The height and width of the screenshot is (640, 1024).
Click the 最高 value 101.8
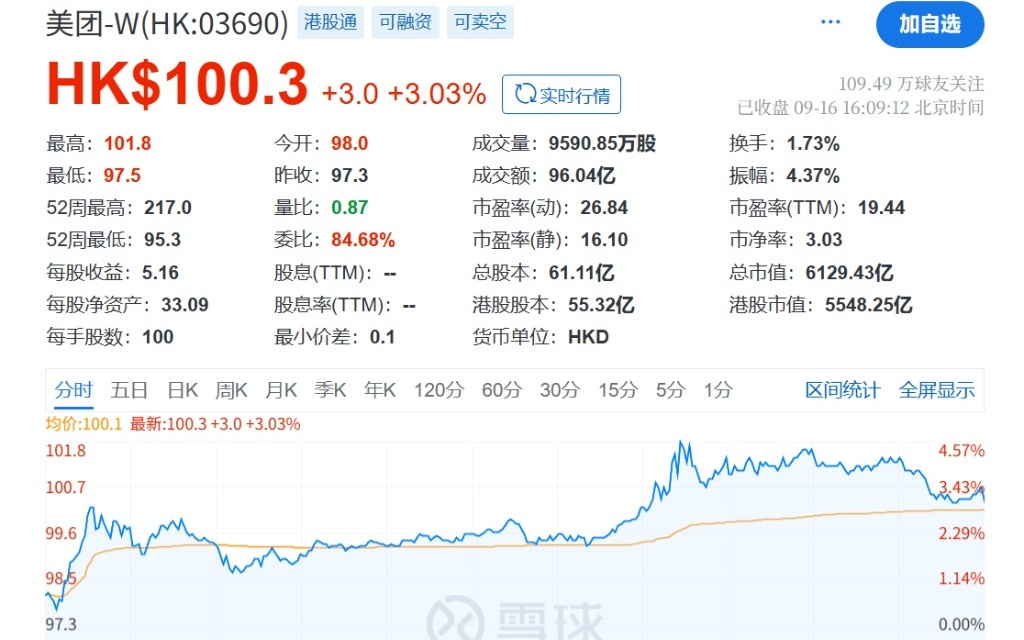127,143
